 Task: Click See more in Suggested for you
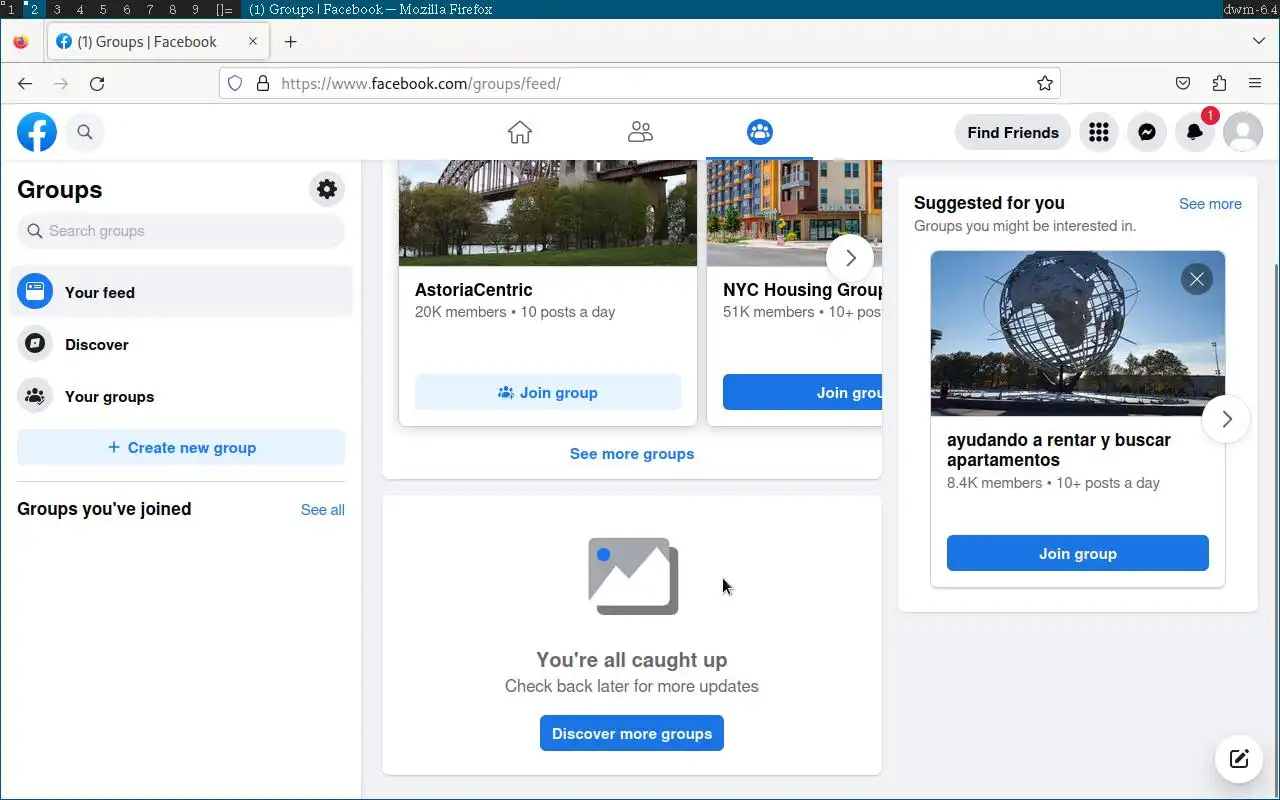pos(1210,203)
